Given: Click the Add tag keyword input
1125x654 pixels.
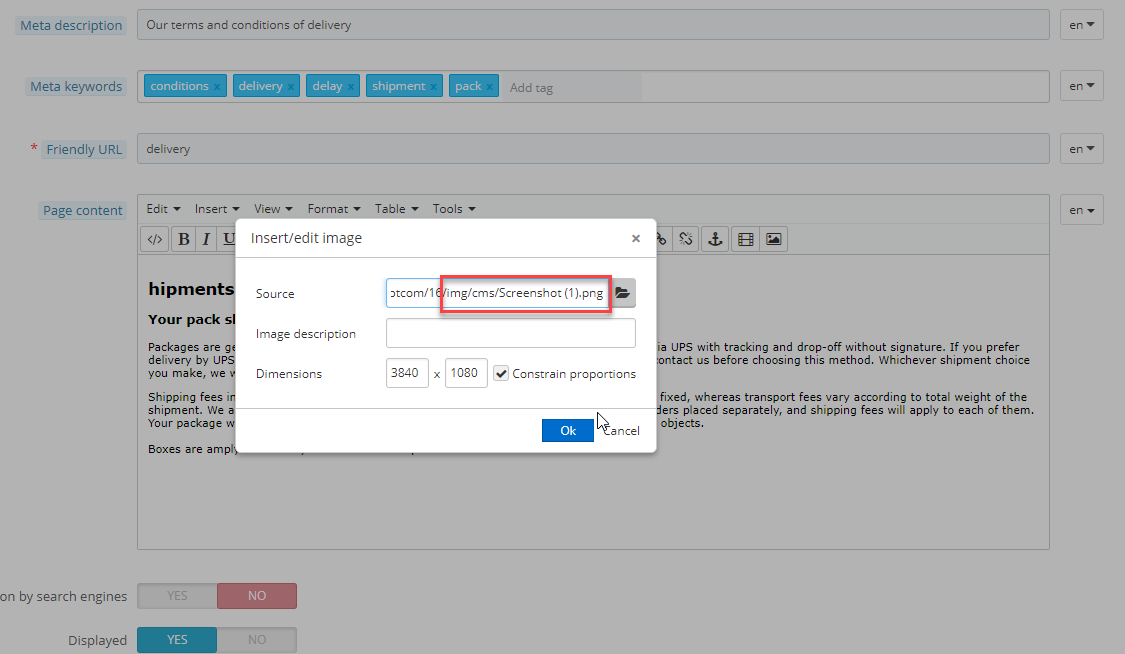Looking at the screenshot, I should pyautogui.click(x=574, y=87).
